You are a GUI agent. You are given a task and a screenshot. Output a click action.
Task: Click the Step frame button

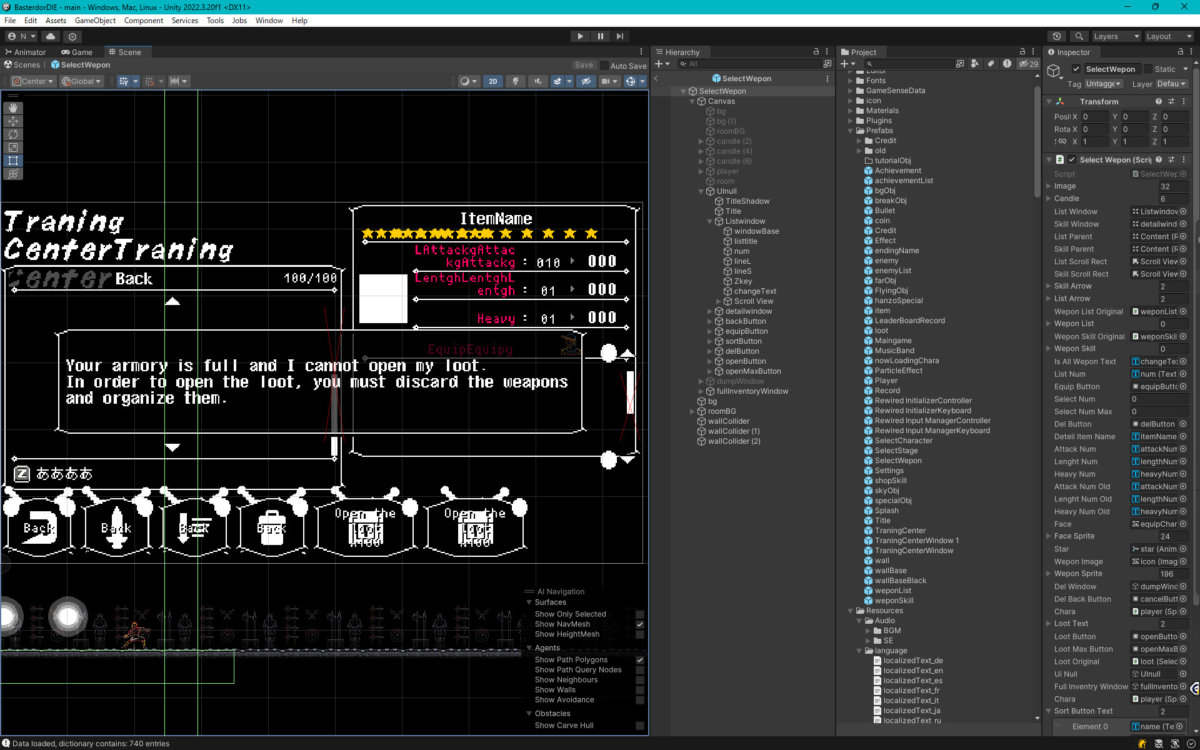pos(622,36)
